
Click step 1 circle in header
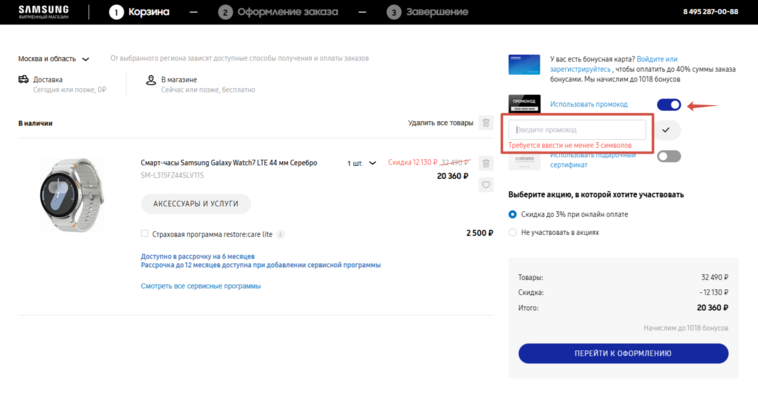coord(116,12)
